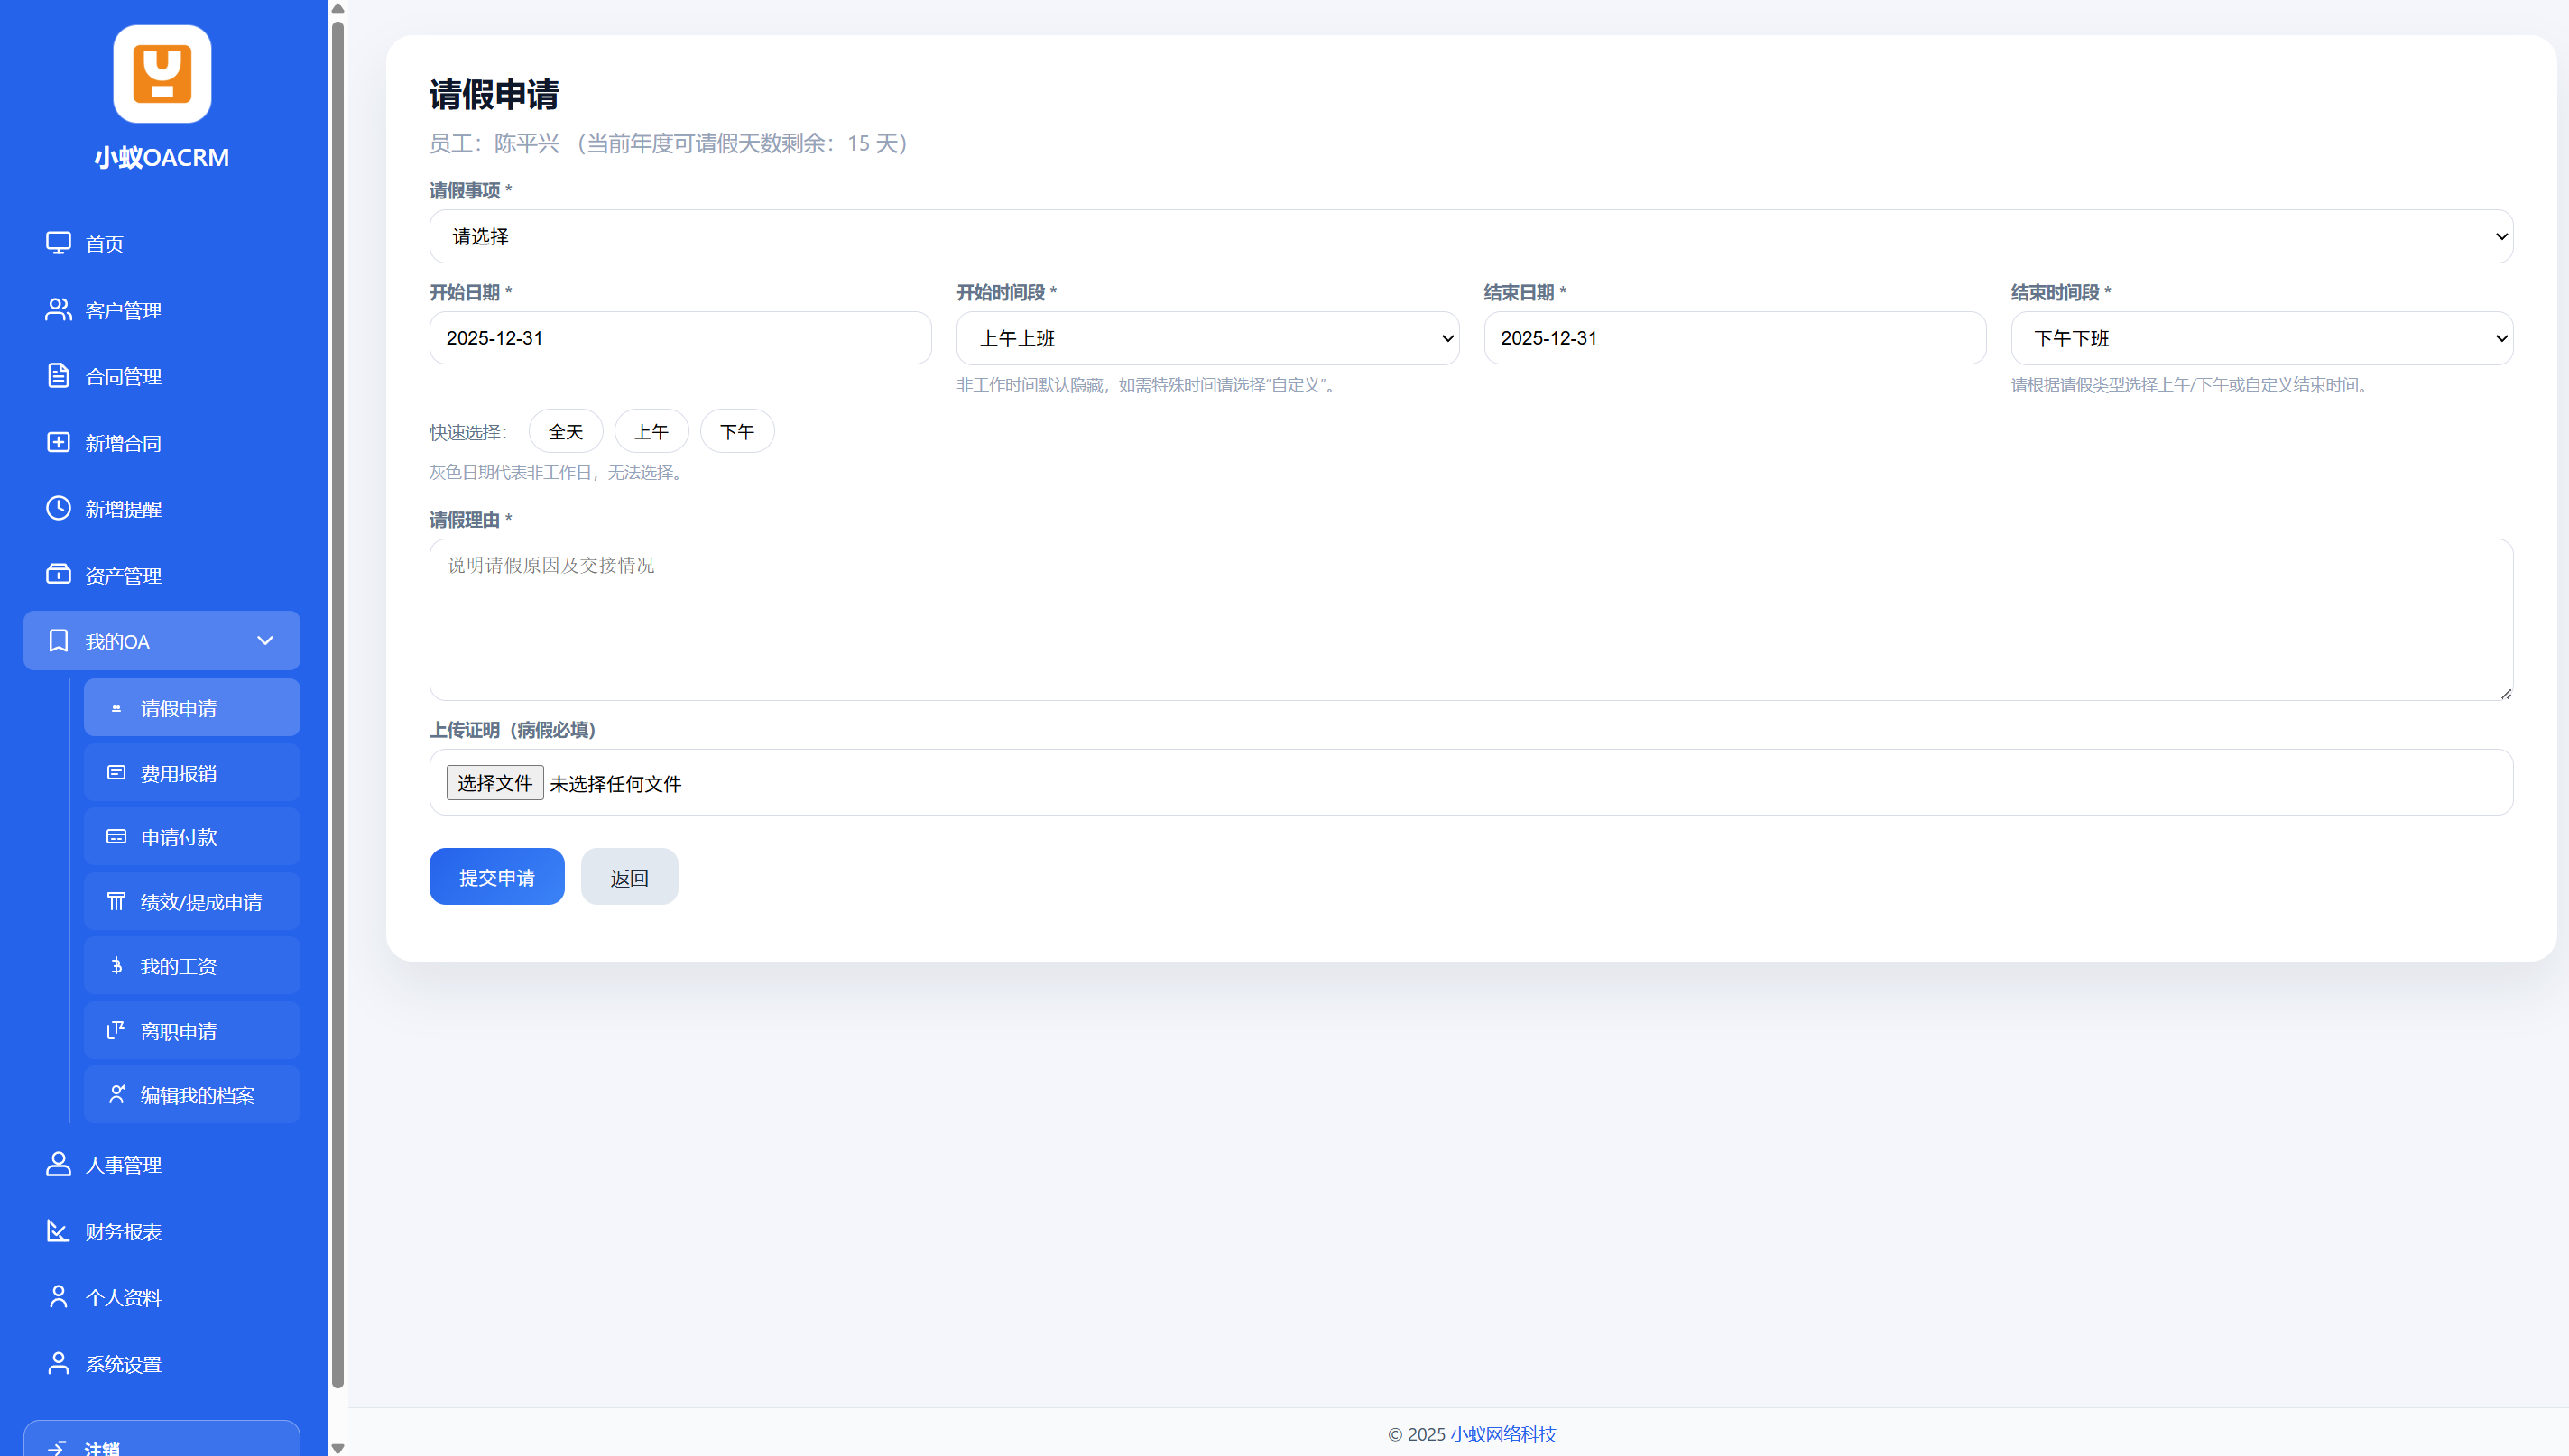Click the 小蚁OACRM logo icon
The image size is (2569, 1456).
click(x=162, y=74)
